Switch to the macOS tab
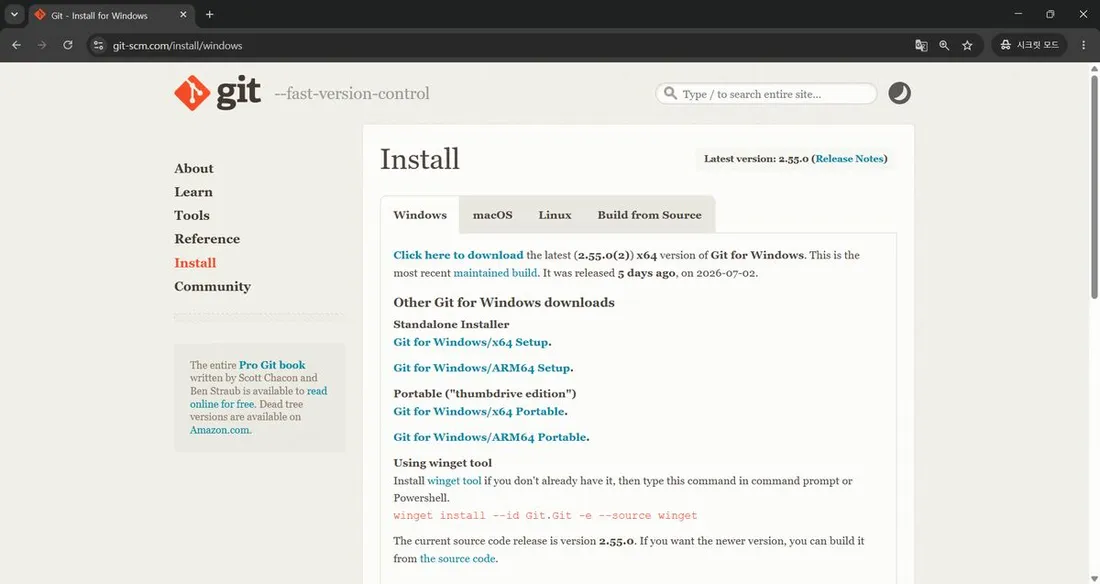The image size is (1100, 584). click(492, 215)
